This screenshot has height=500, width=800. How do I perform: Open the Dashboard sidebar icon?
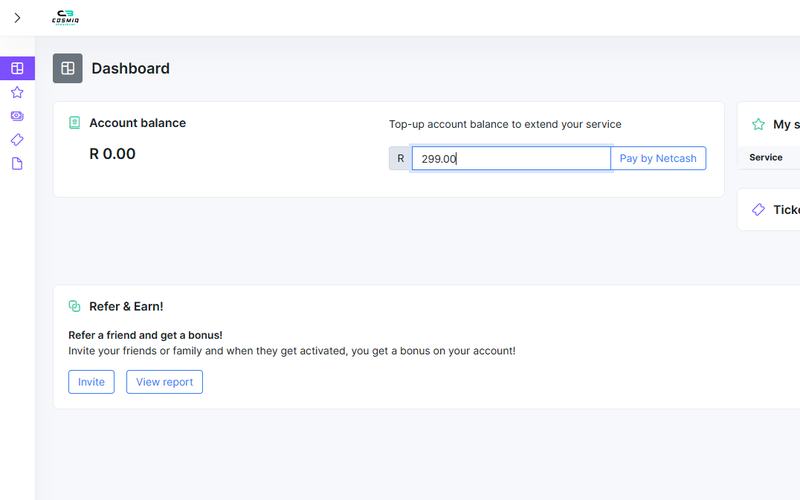(x=17, y=68)
